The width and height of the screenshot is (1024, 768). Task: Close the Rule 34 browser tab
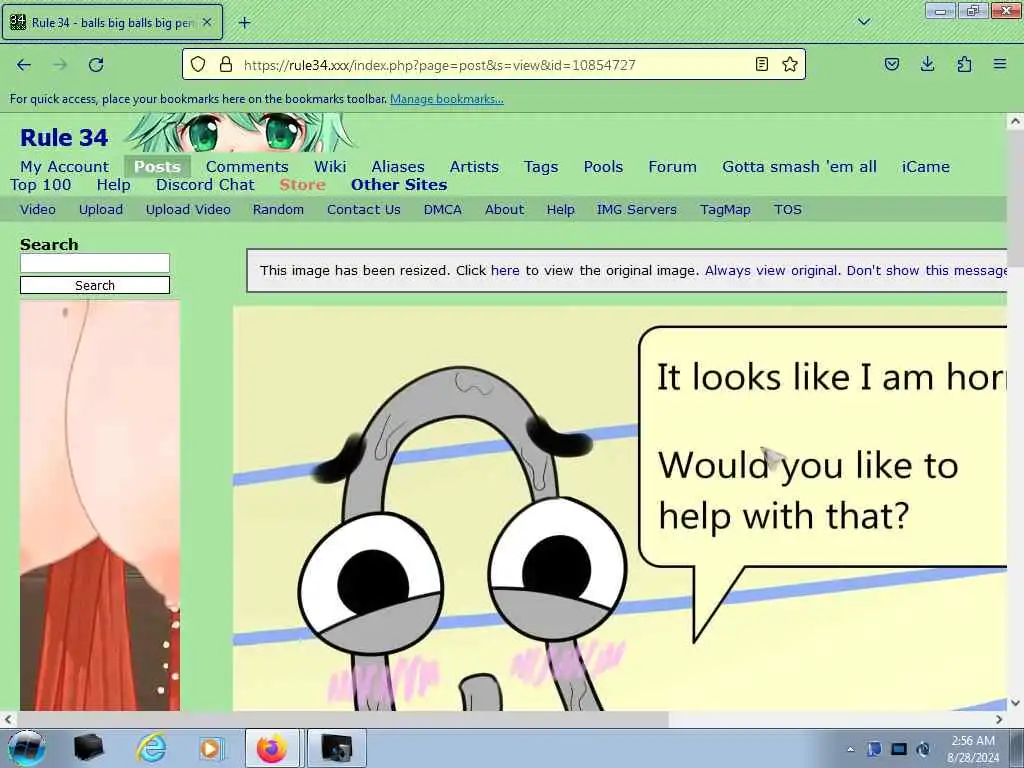click(206, 22)
